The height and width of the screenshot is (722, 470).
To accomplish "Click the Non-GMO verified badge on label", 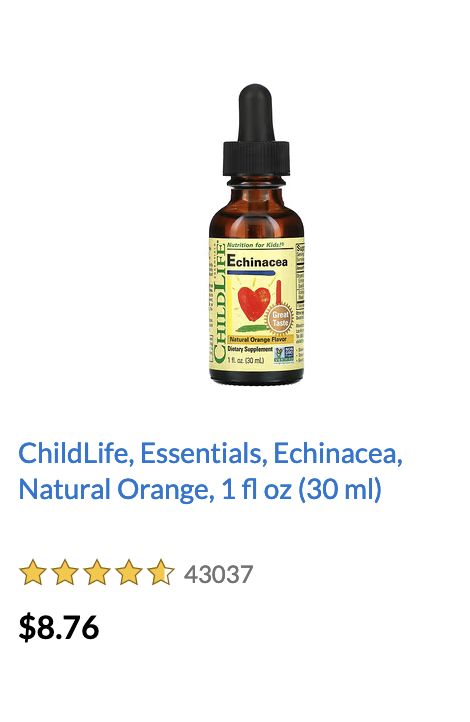I will [x=284, y=355].
